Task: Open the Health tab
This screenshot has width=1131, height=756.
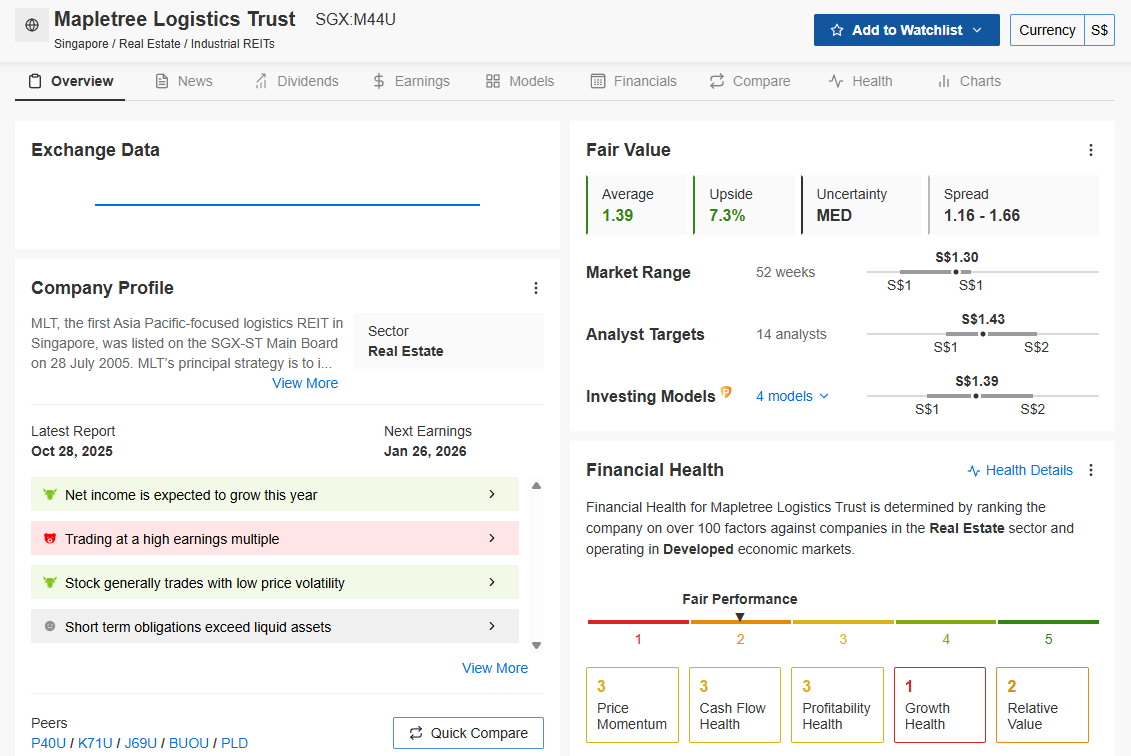Action: (x=861, y=82)
